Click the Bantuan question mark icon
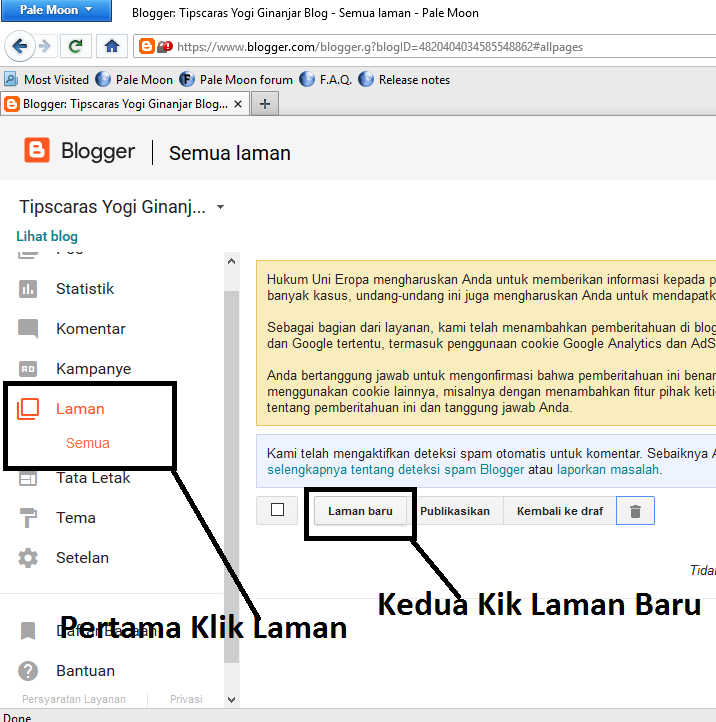The height and width of the screenshot is (722, 716). tap(28, 671)
